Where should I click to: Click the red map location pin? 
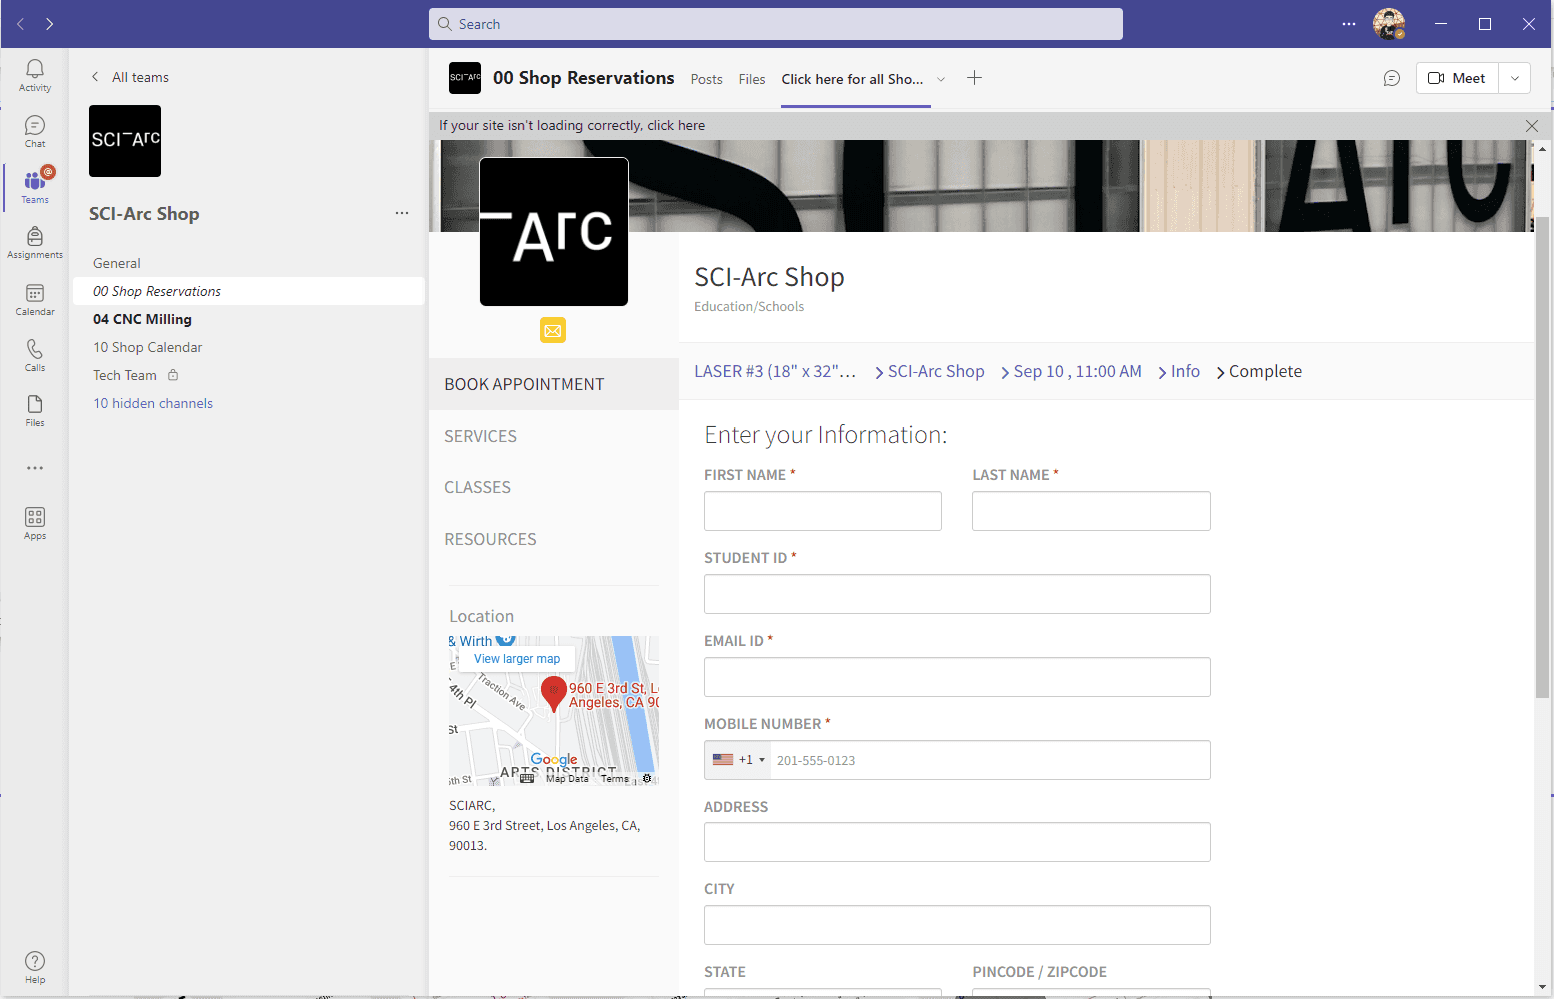[554, 694]
